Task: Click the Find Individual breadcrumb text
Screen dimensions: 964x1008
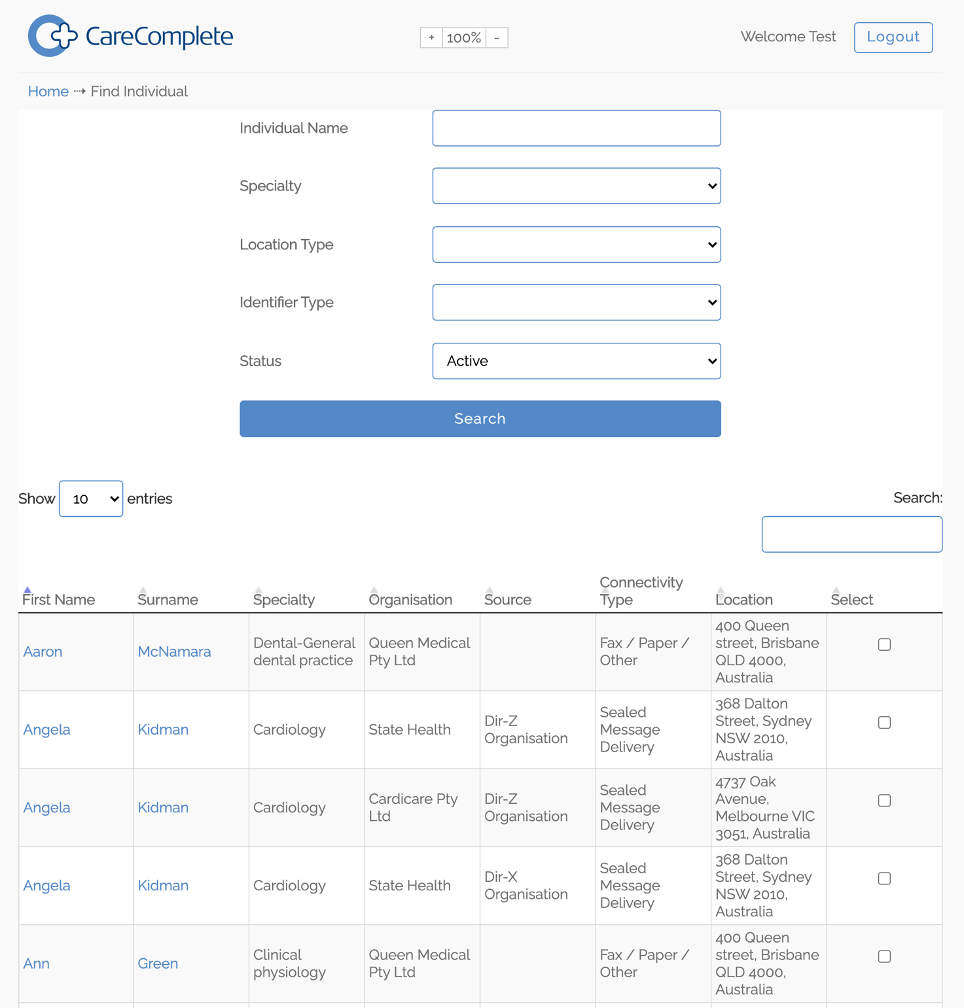Action: (x=139, y=91)
